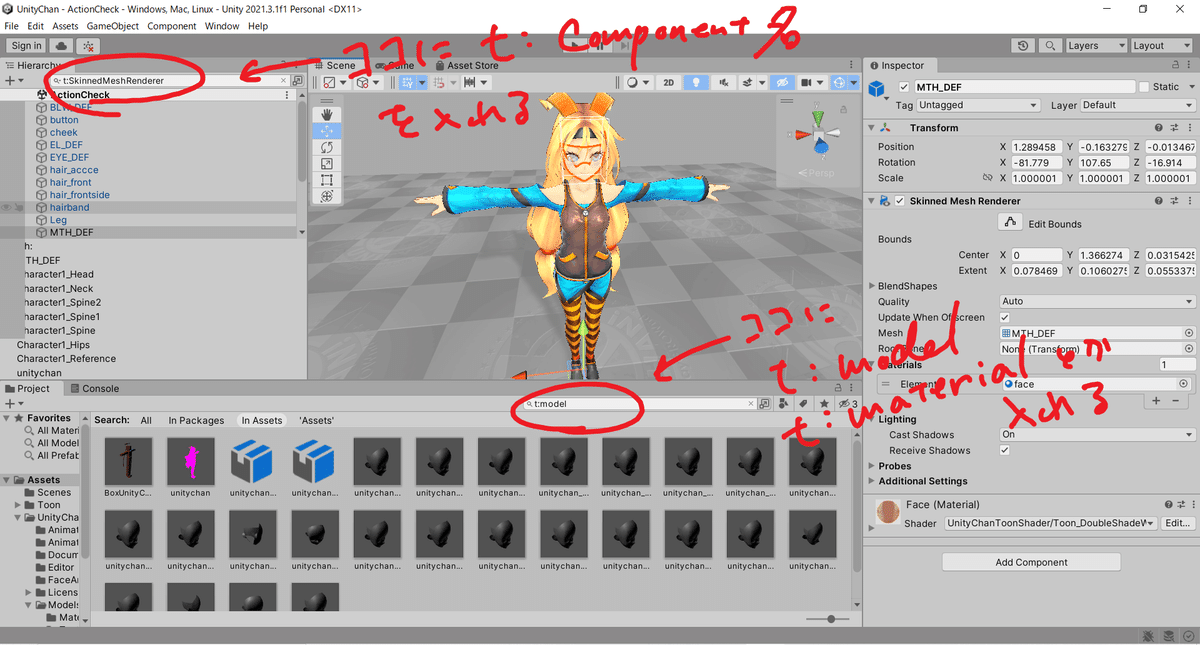Toggle scene visibility hidden-eye icon

pos(783,82)
